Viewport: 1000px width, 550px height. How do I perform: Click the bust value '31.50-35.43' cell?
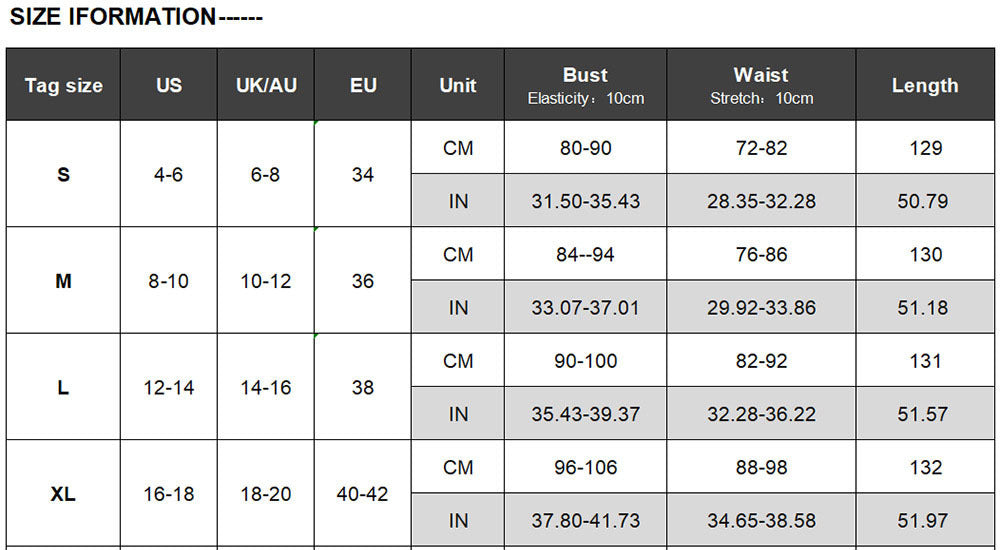[586, 201]
